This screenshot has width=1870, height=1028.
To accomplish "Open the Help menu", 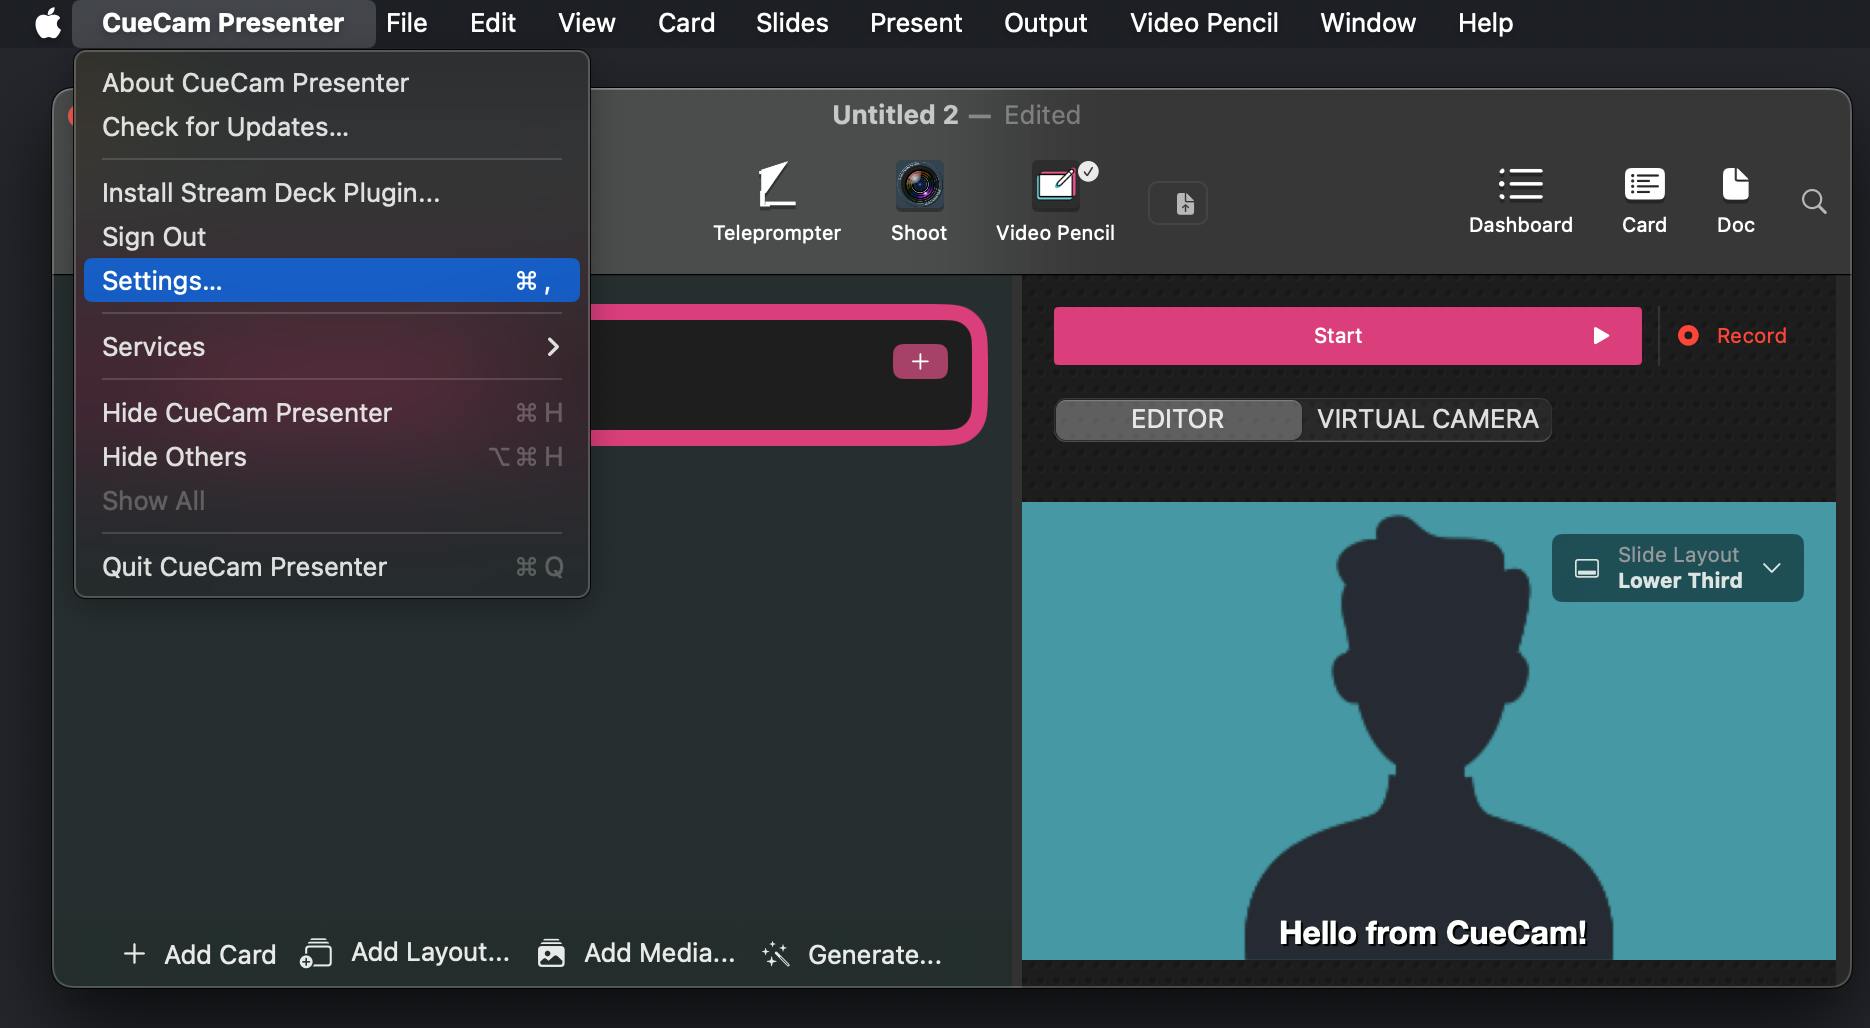I will click(x=1485, y=23).
